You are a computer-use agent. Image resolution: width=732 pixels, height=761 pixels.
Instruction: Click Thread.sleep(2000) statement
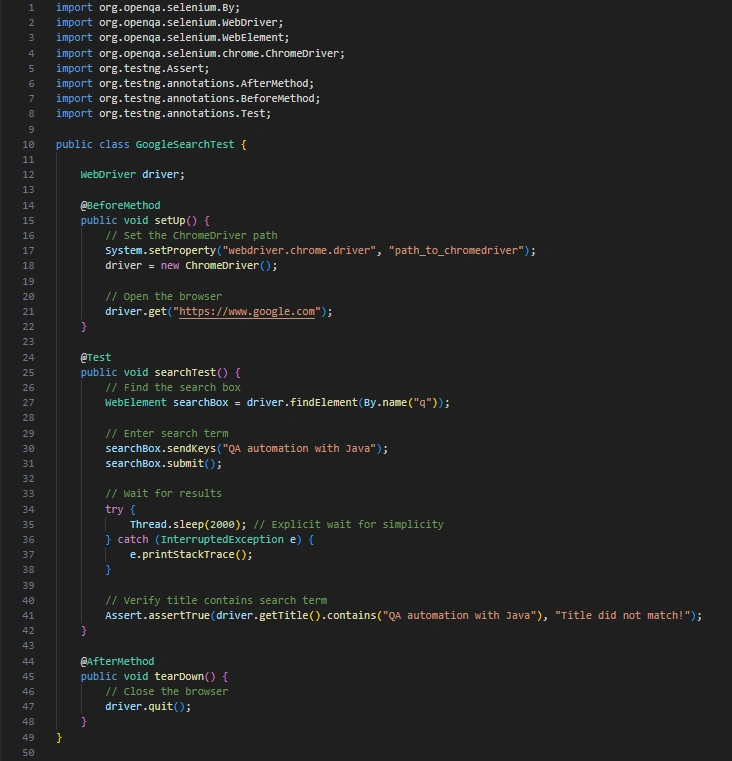tap(188, 525)
